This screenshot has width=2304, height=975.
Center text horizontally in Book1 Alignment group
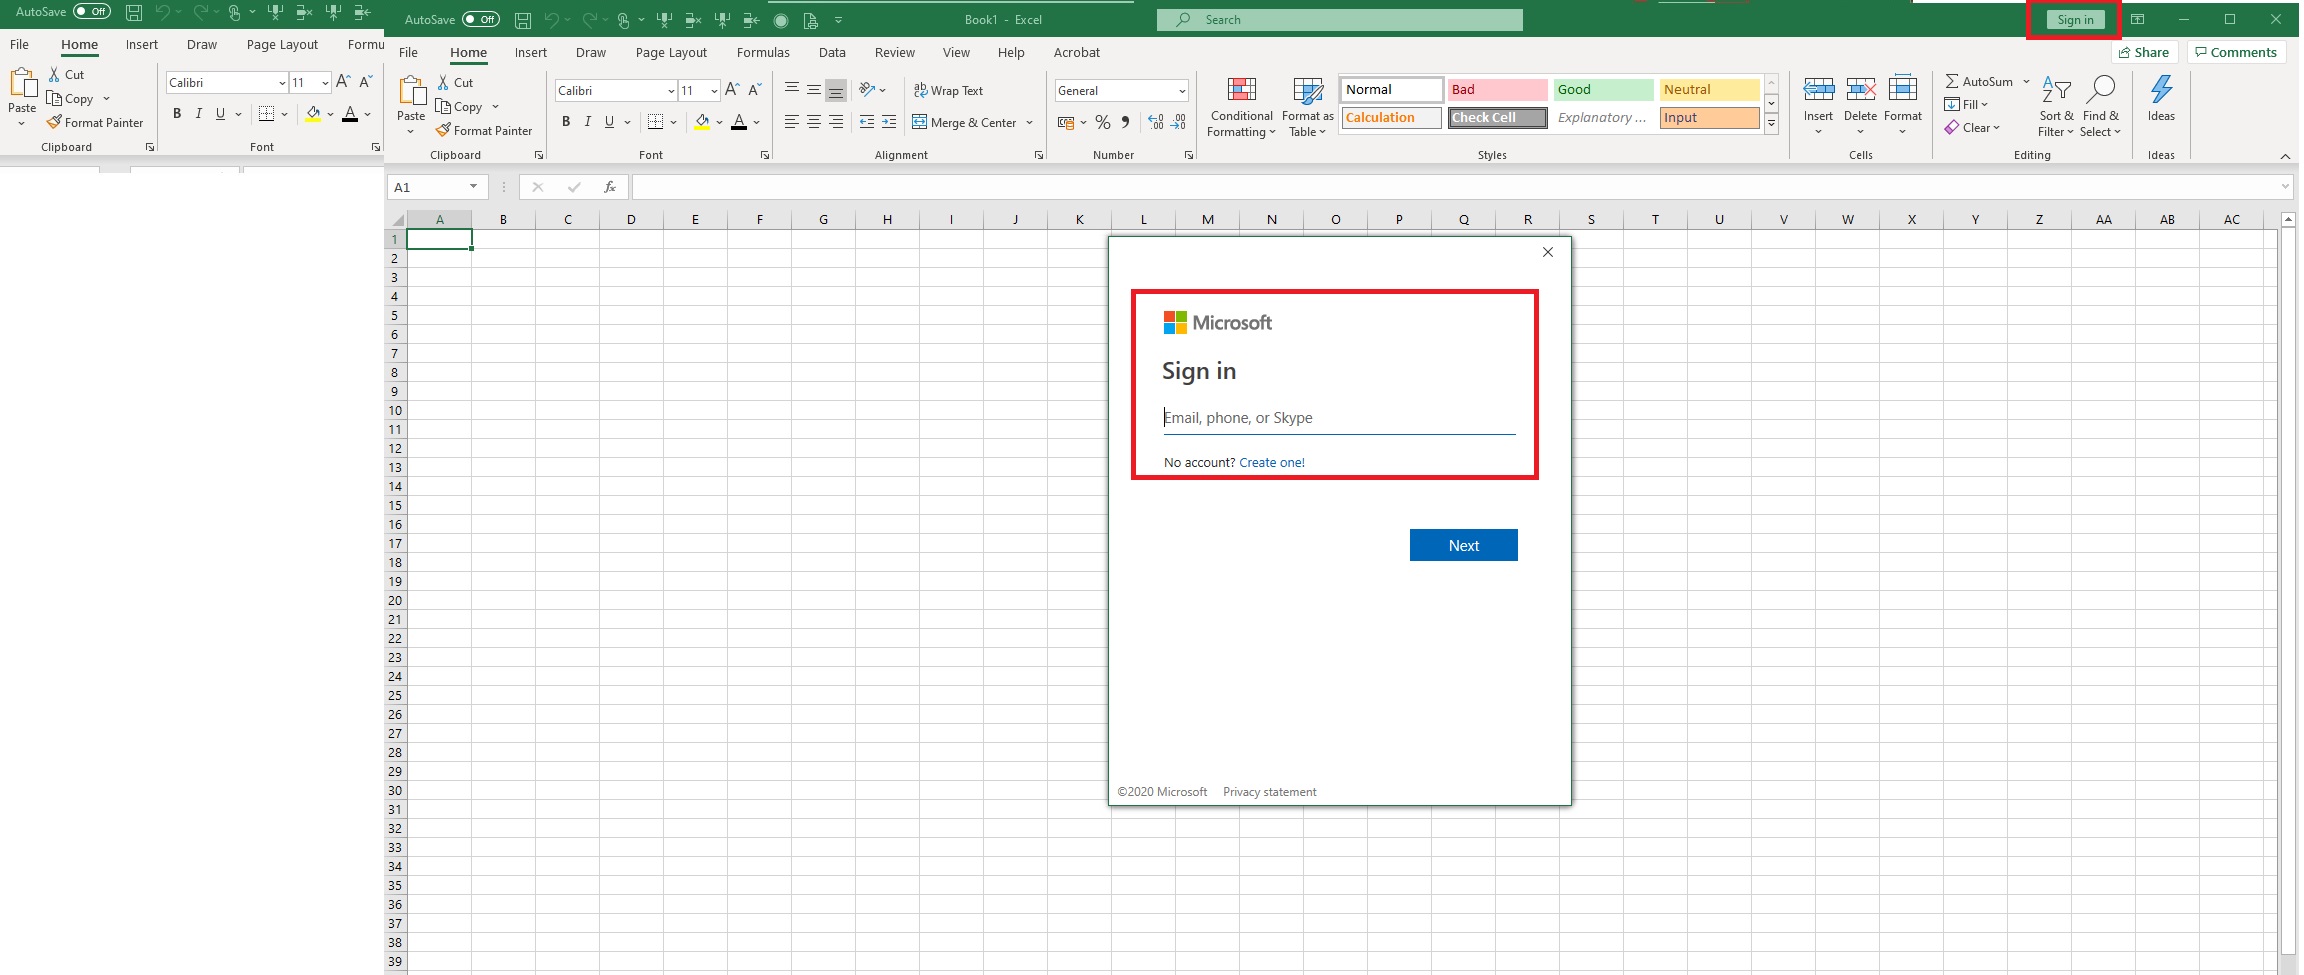[x=814, y=122]
